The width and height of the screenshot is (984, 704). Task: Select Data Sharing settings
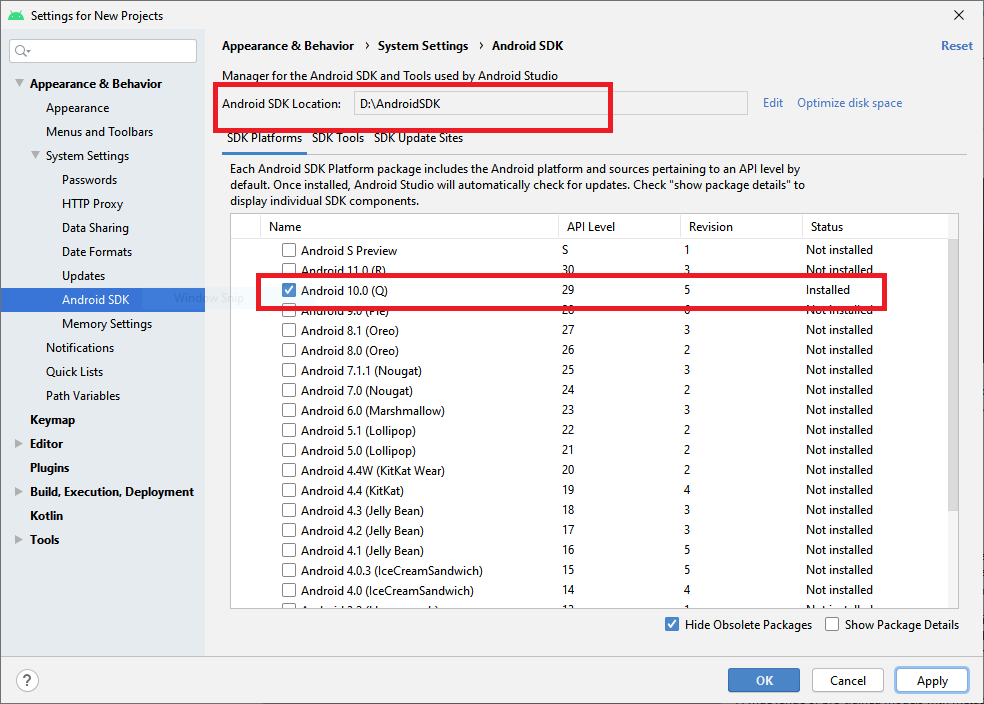95,228
